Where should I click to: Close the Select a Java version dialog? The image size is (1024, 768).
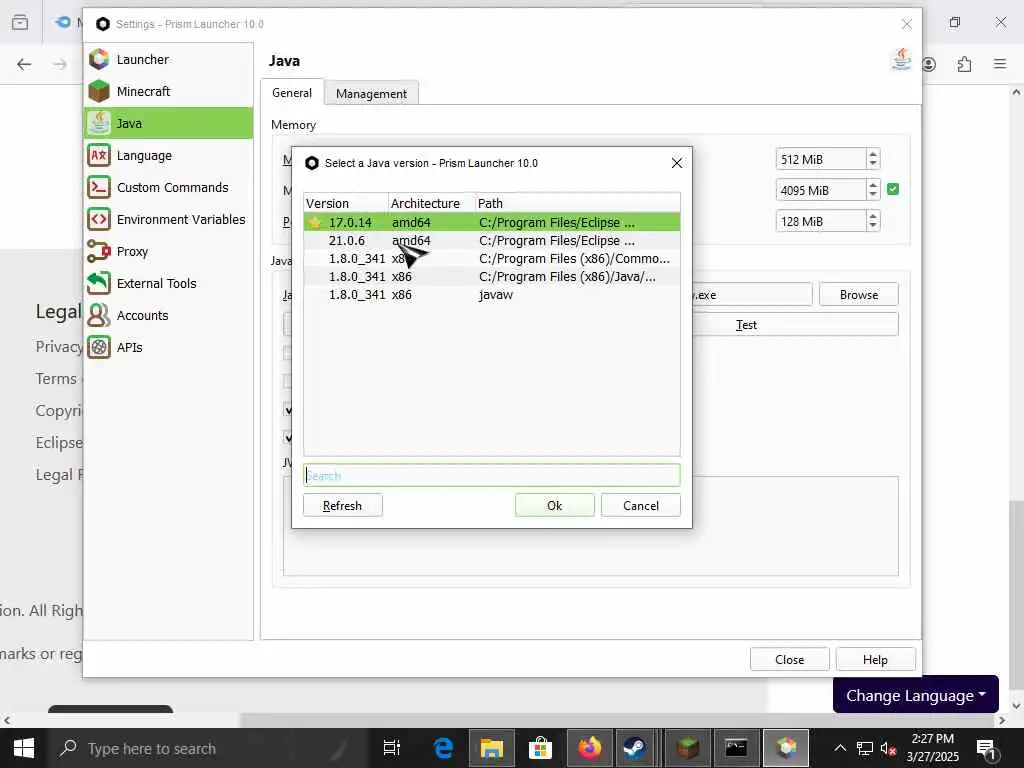click(x=677, y=163)
